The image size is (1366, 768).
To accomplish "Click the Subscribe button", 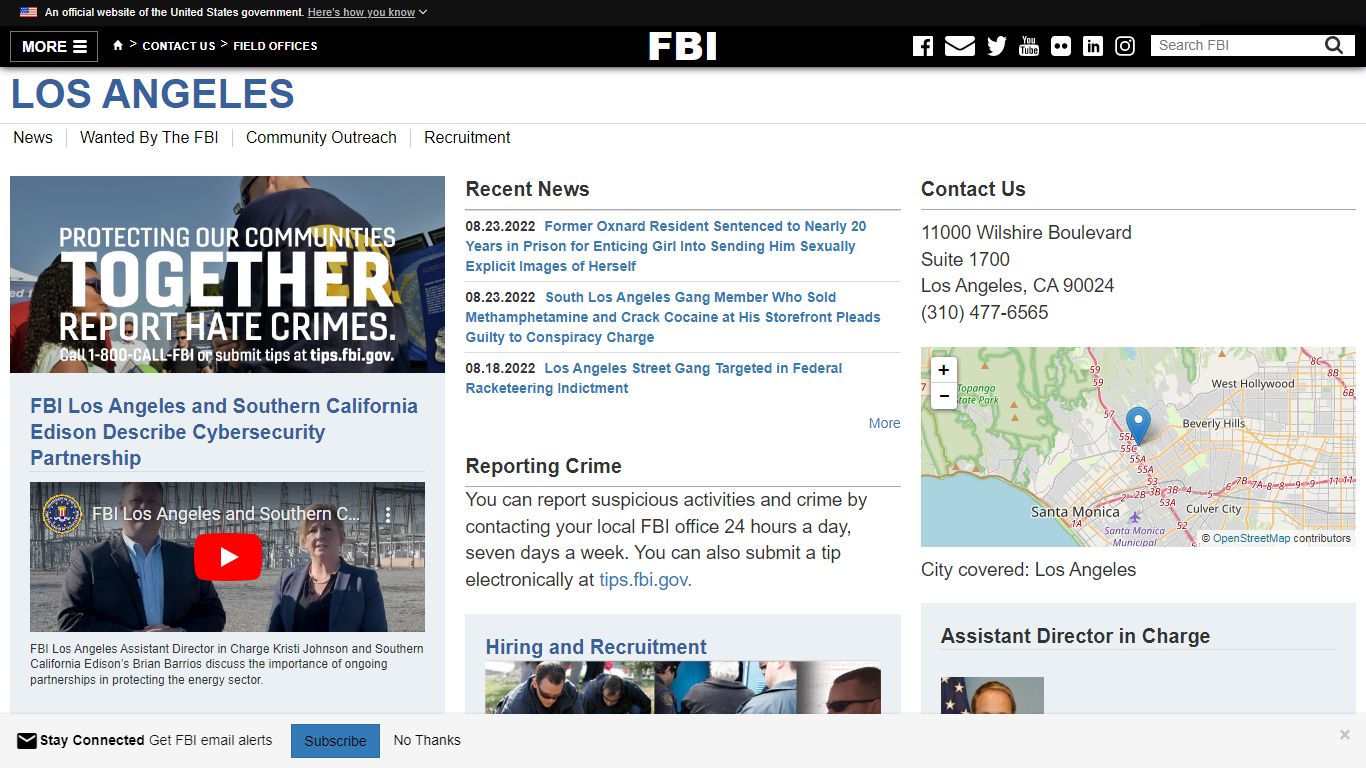I will (335, 741).
